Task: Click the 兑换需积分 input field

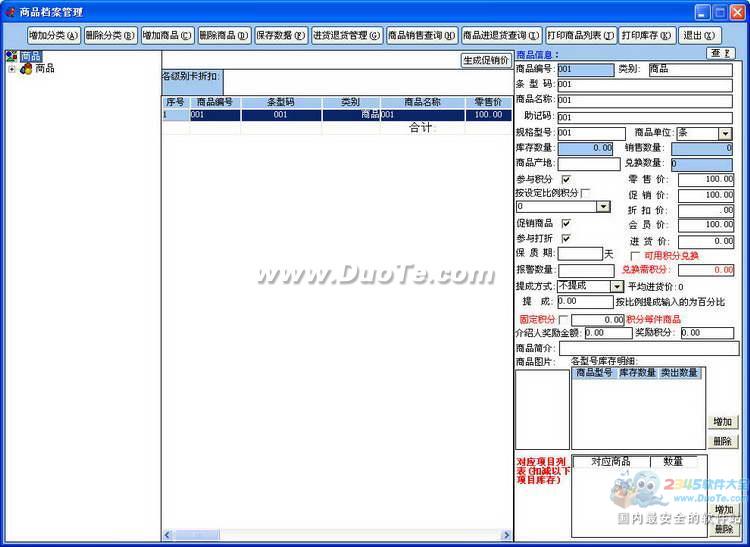Action: tap(706, 270)
